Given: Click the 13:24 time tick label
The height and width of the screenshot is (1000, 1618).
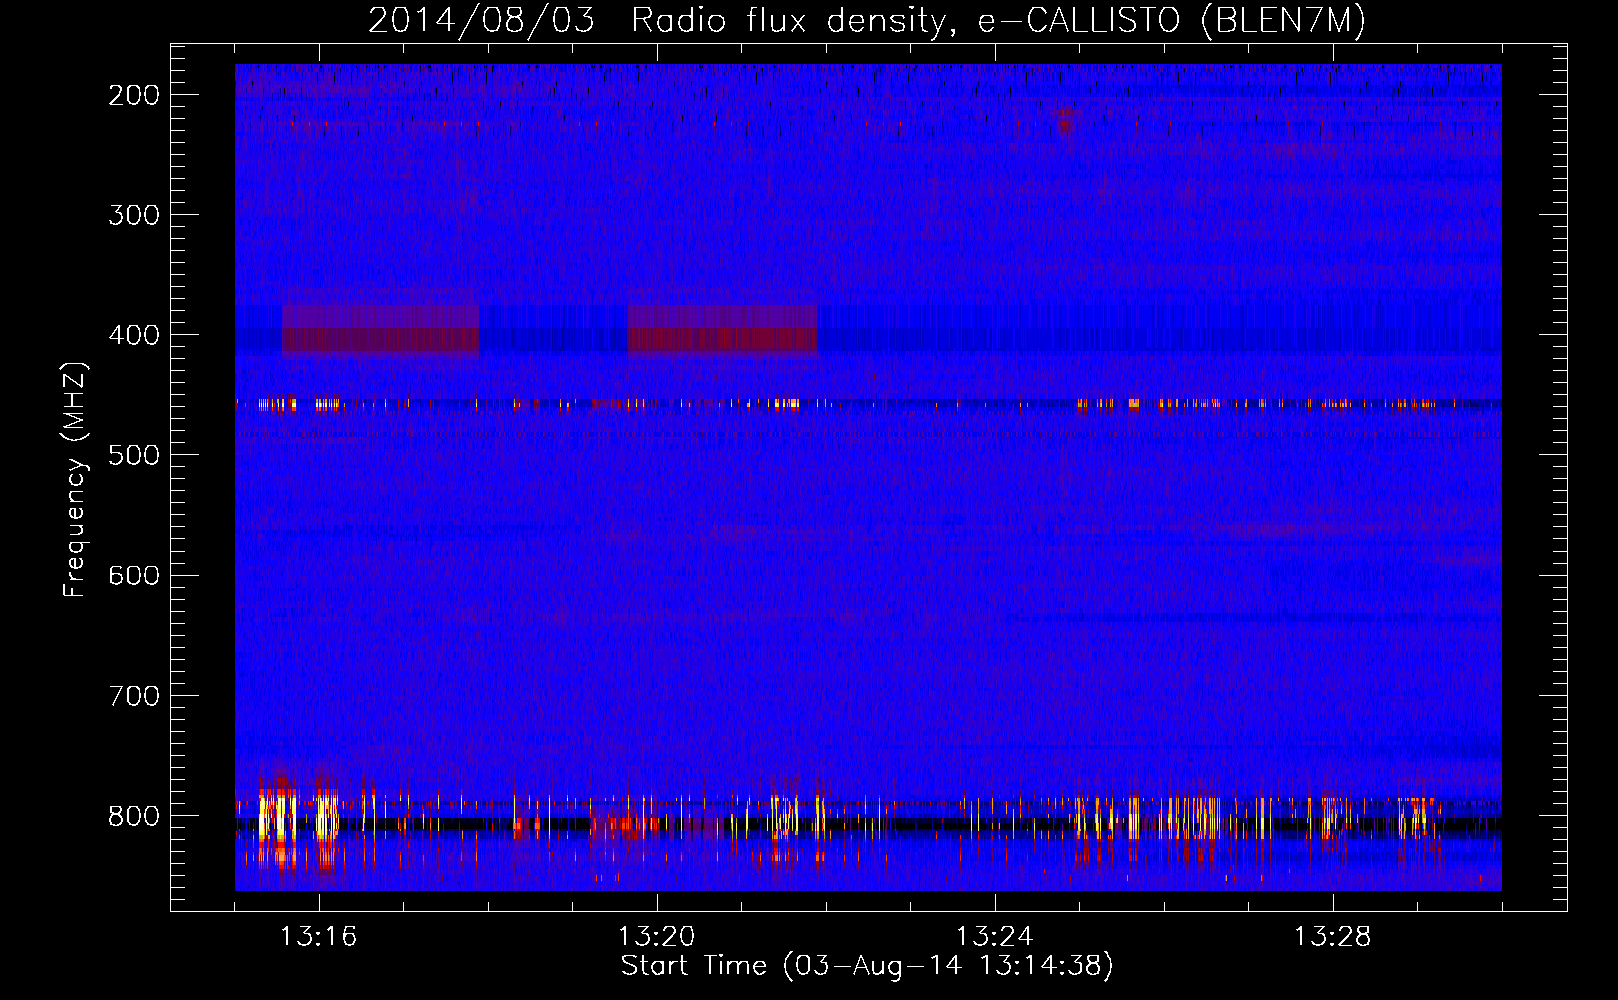Looking at the screenshot, I should [995, 937].
